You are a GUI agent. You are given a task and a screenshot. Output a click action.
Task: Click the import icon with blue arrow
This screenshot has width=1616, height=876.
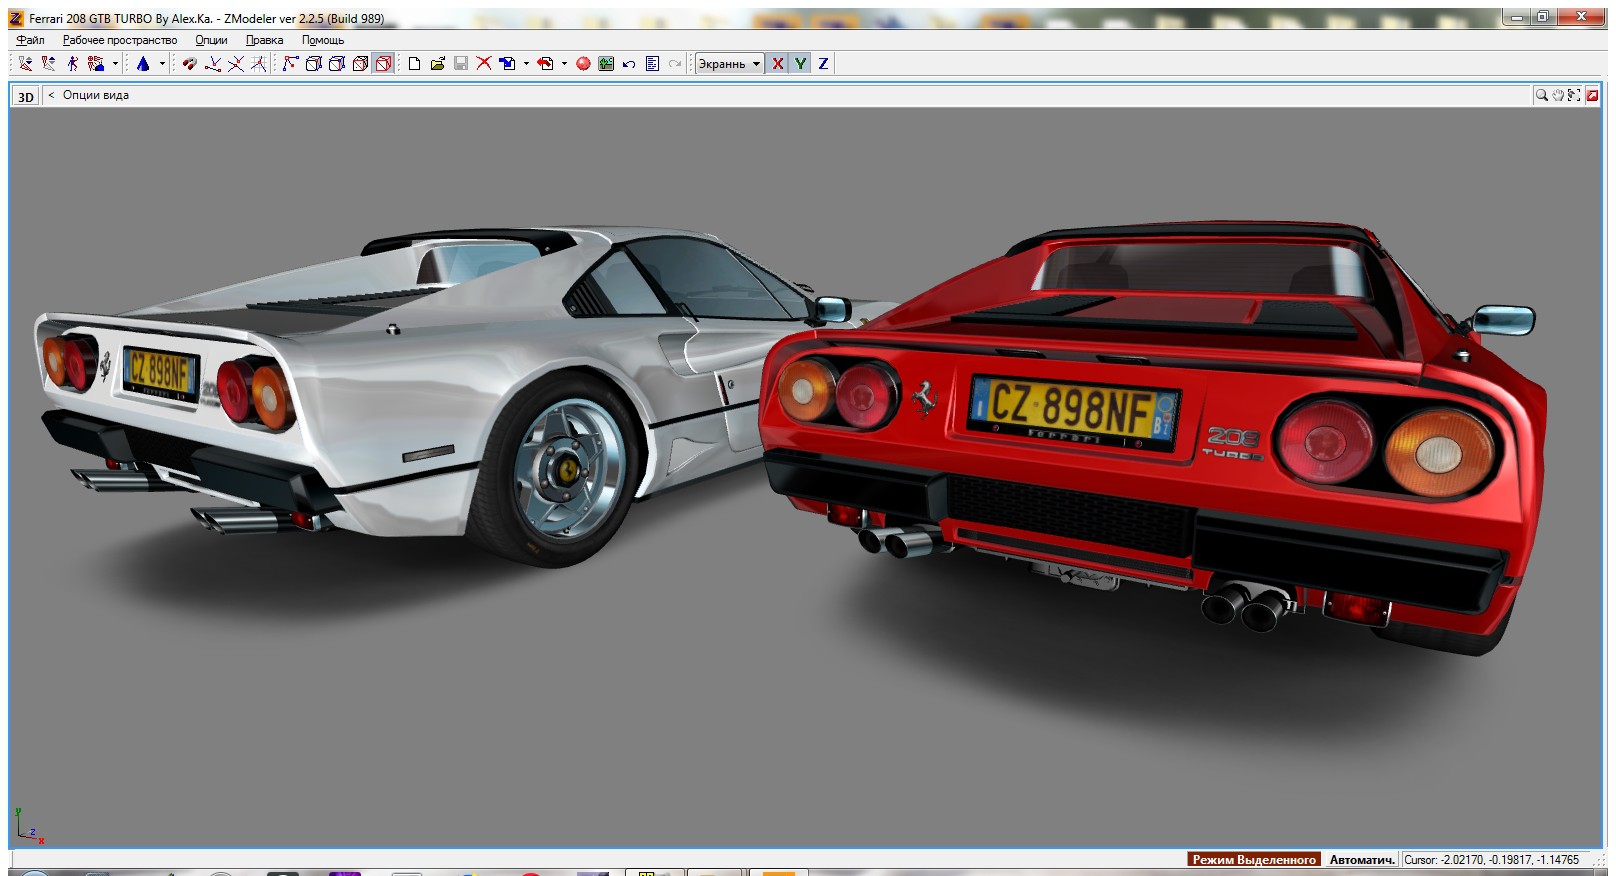point(508,63)
